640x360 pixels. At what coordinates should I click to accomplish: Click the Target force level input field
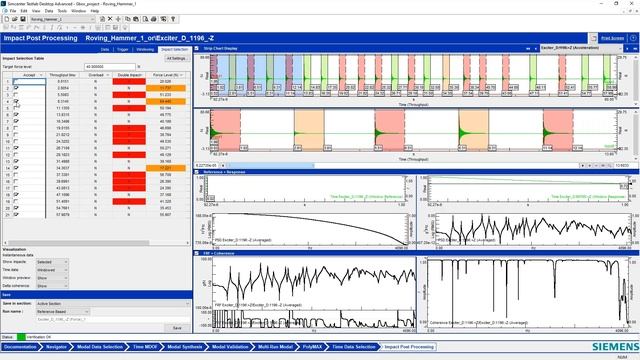click(109, 67)
